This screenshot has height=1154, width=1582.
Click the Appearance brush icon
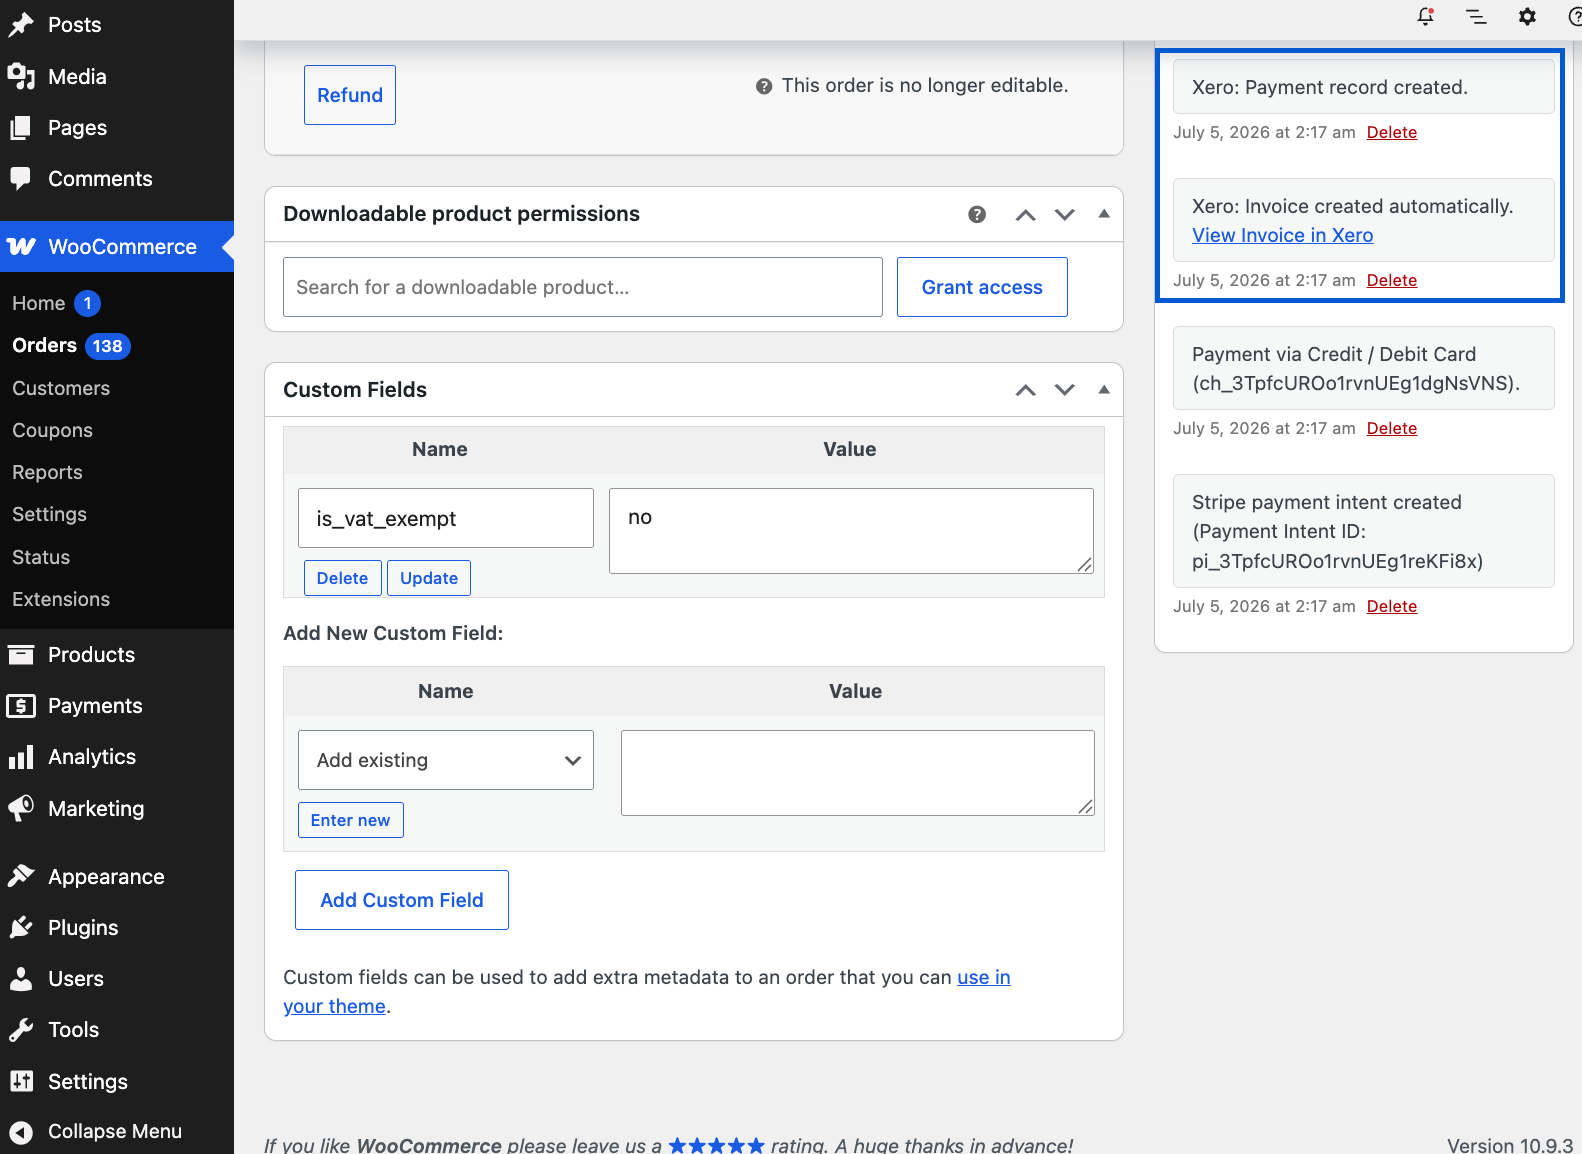(x=21, y=876)
